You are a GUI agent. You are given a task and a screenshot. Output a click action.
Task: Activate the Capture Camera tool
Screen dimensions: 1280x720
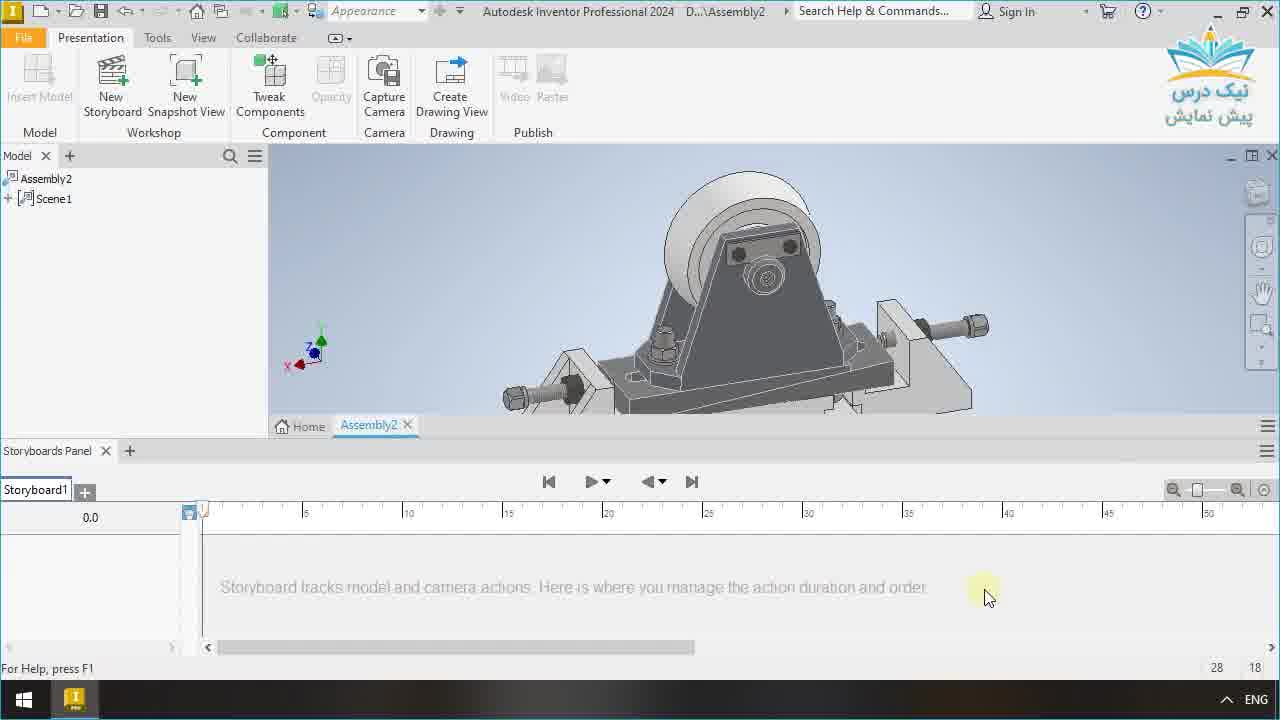coord(384,85)
